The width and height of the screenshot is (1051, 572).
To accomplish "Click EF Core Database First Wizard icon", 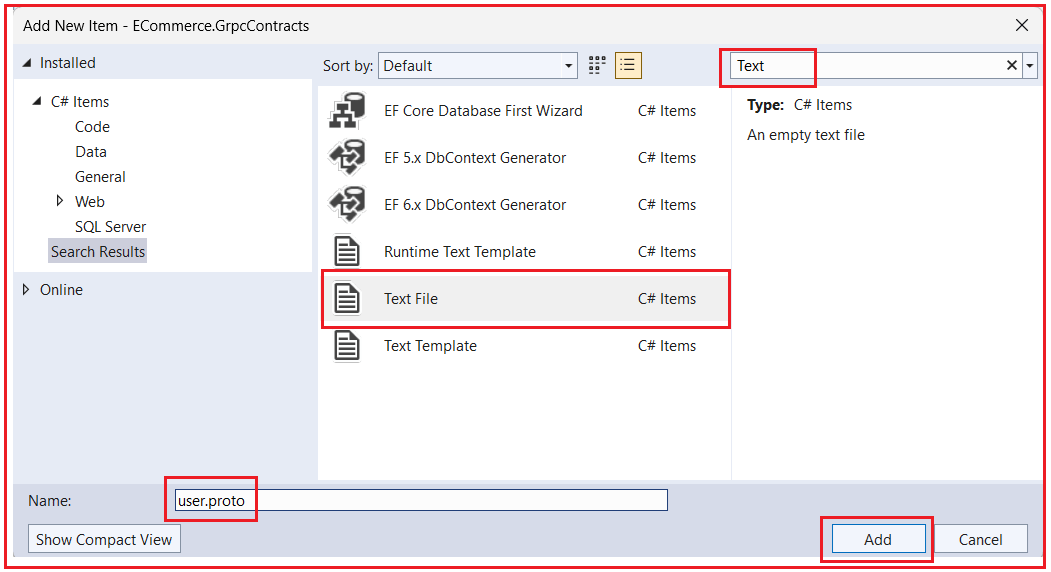I will (x=347, y=111).
